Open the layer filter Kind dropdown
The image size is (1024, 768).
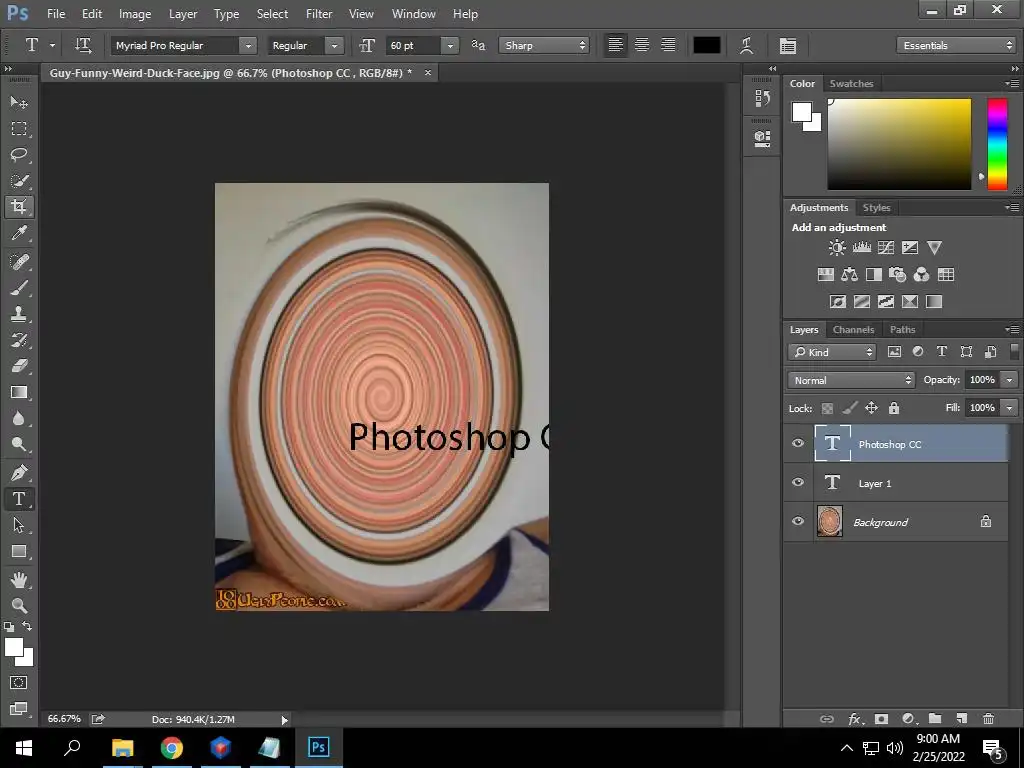click(x=832, y=352)
